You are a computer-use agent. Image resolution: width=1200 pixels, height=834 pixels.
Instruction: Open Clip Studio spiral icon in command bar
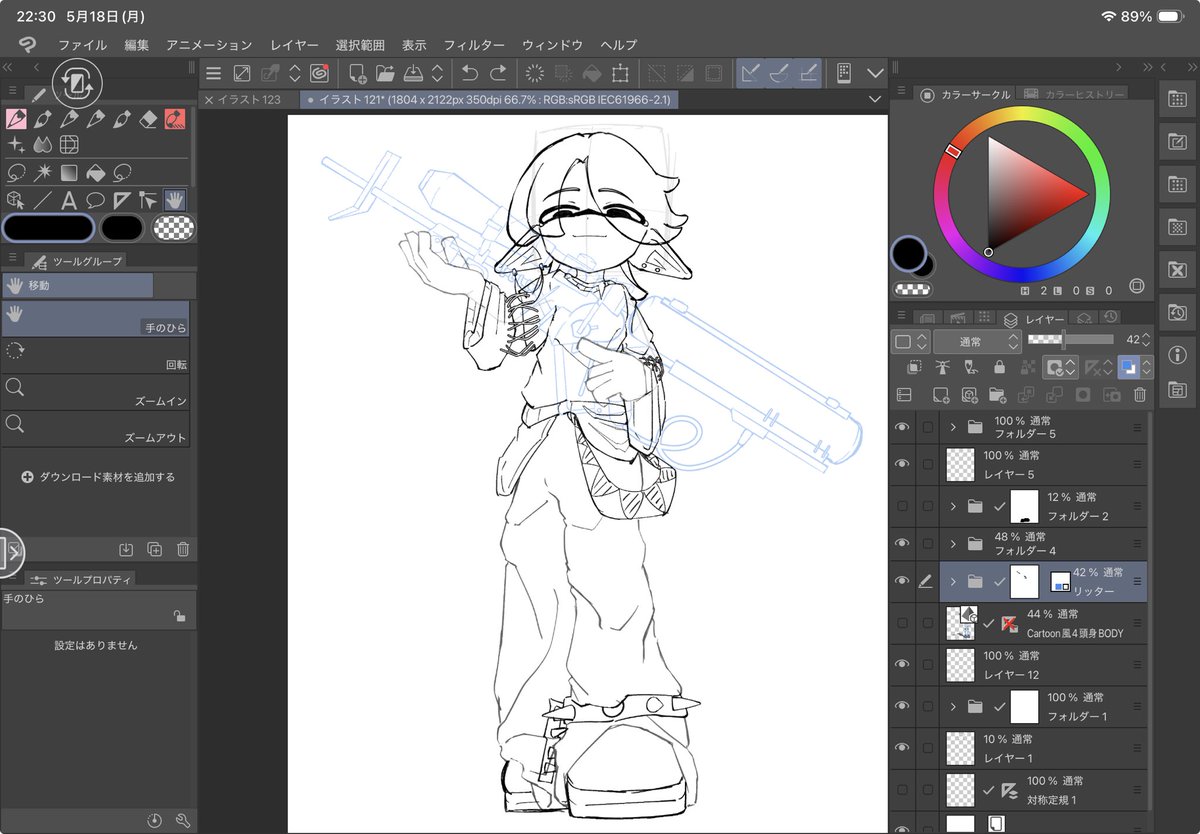(320, 73)
